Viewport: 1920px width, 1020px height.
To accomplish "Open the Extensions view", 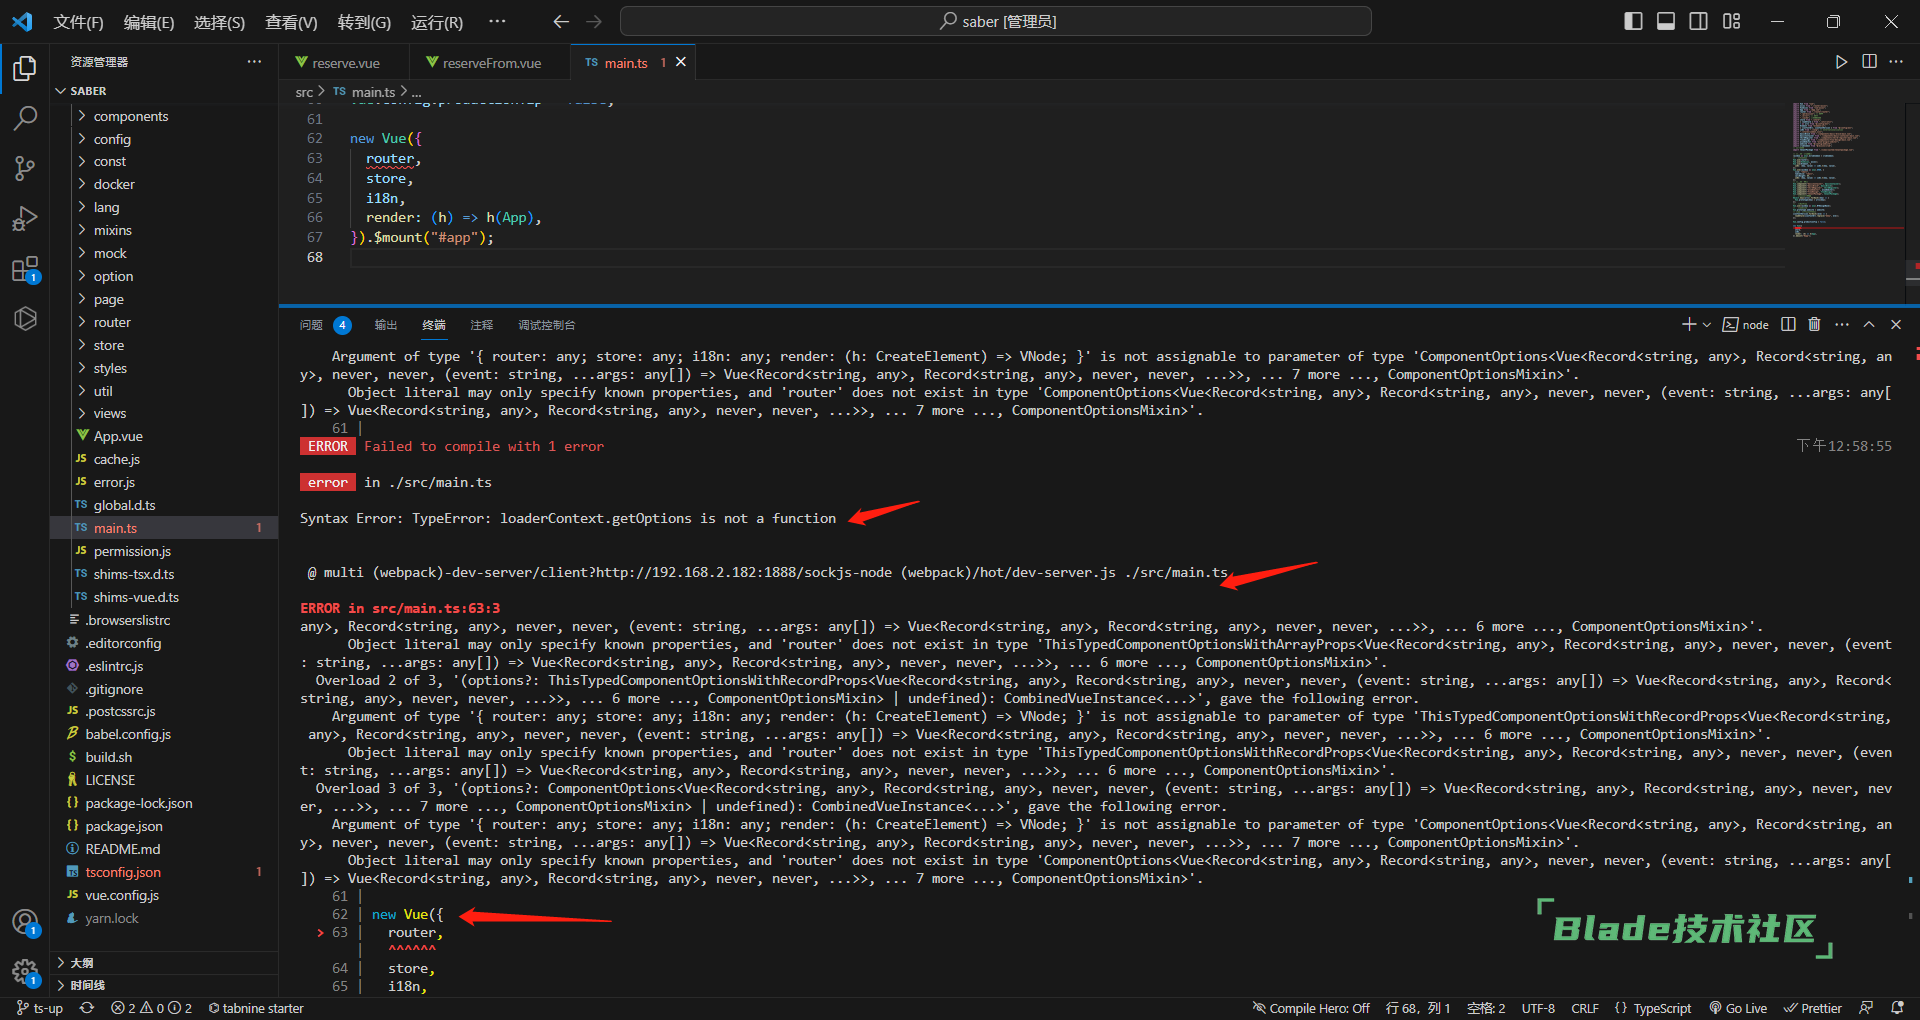I will [x=25, y=269].
